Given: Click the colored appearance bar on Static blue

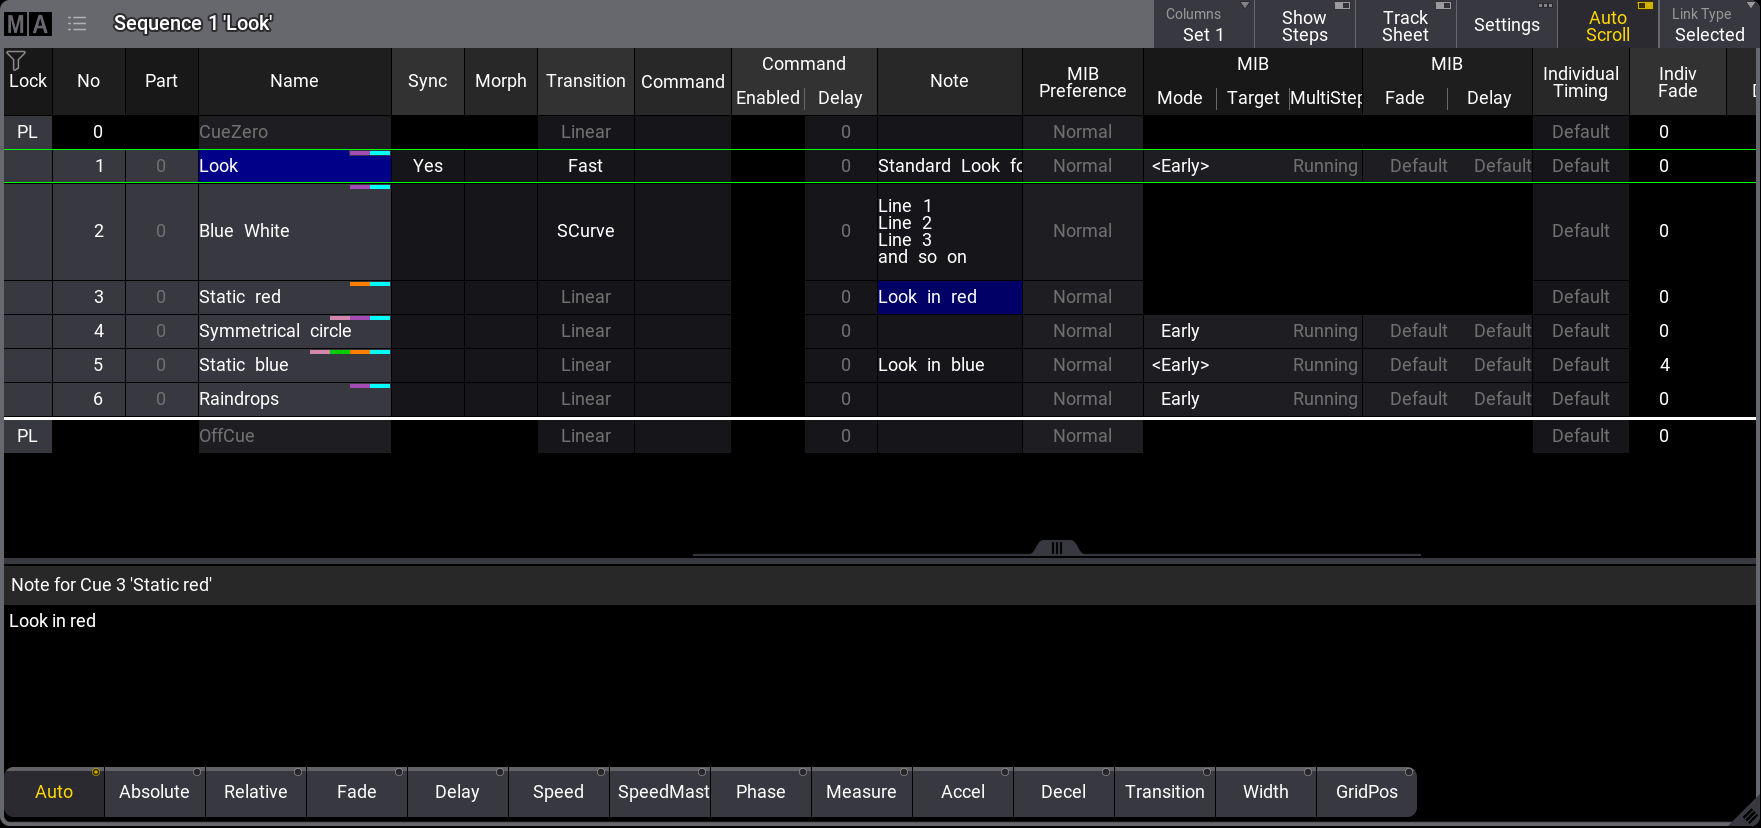Looking at the screenshot, I should tap(349, 352).
